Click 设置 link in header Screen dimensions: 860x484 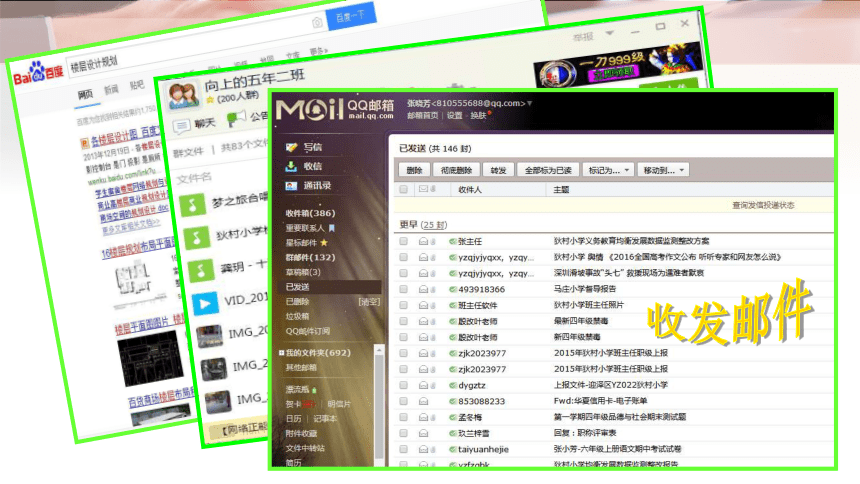click(455, 116)
